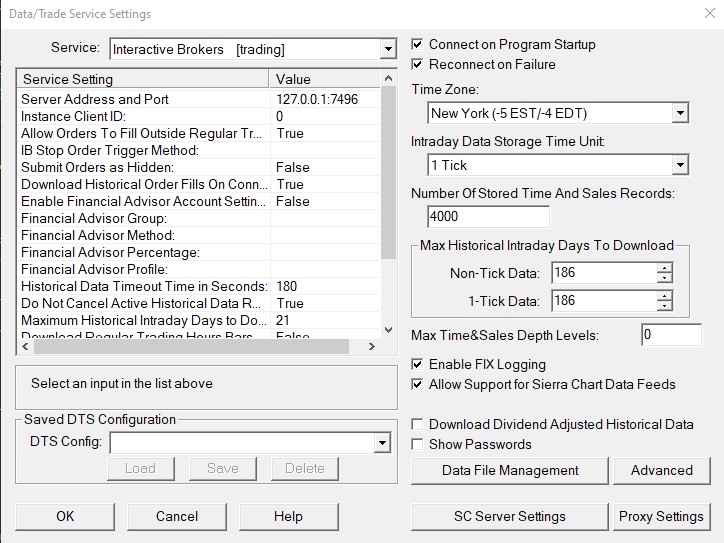
Task: Click the horizontal scrollbar left arrow
Action: [25, 347]
